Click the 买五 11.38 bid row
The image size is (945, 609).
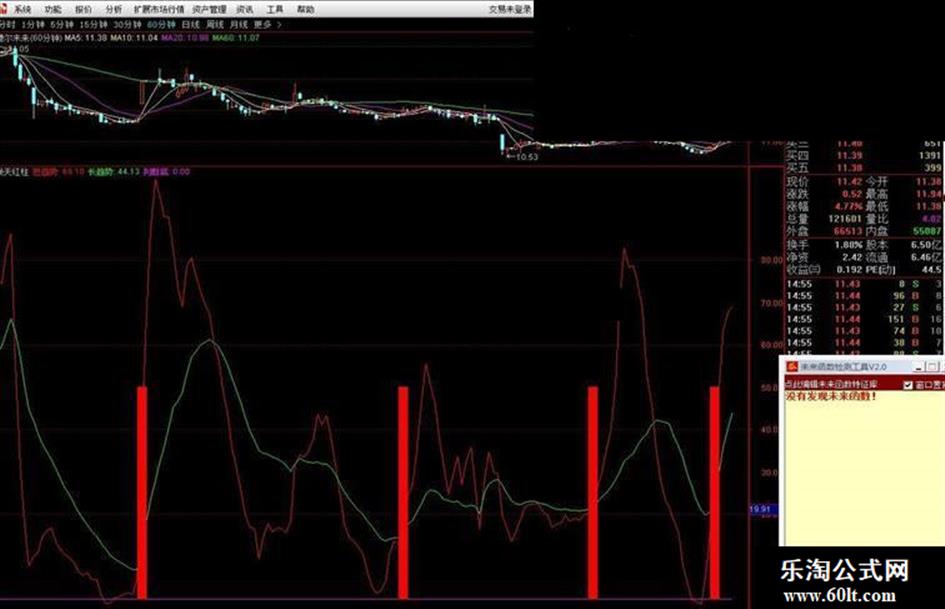tap(864, 168)
